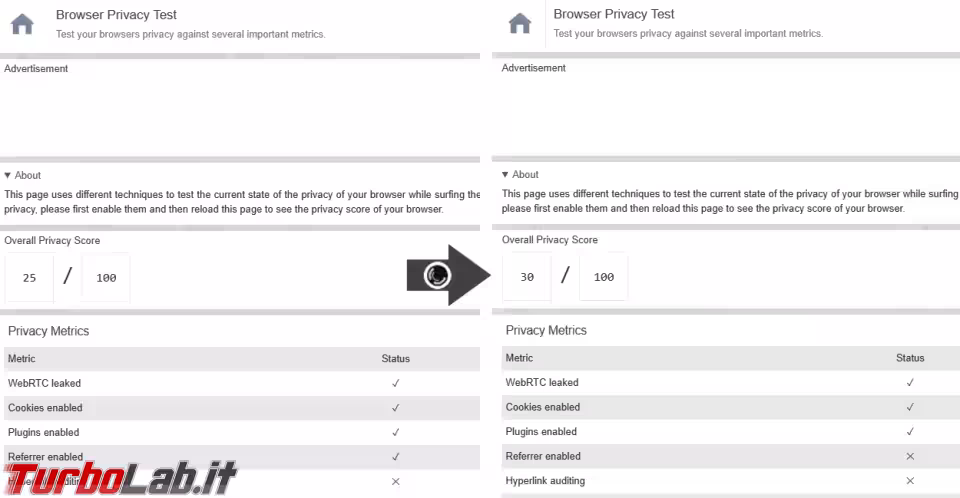Click the Advertisement label in the right panel
This screenshot has height=498, width=960.
click(x=534, y=68)
